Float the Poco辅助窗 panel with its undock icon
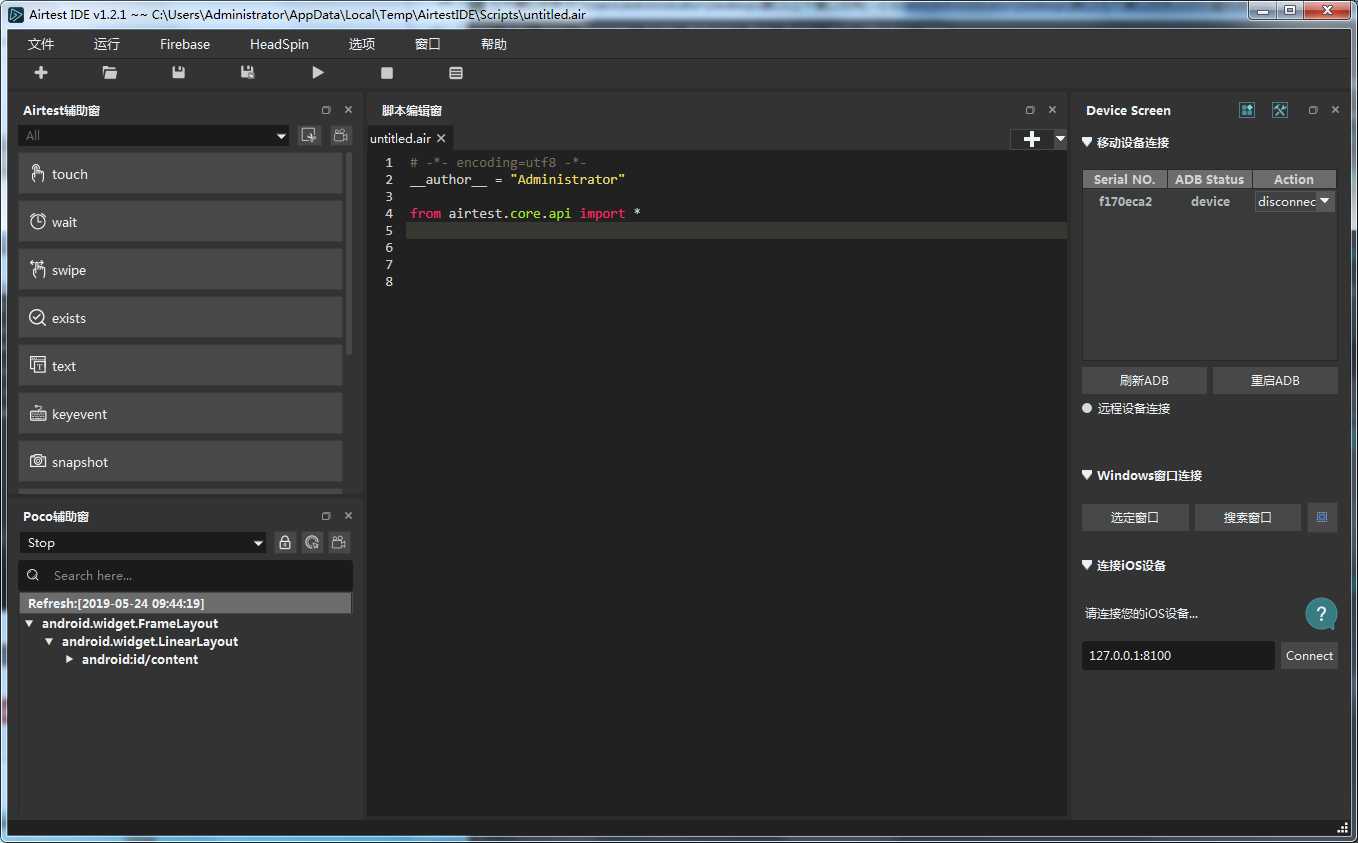The image size is (1358, 843). [326, 516]
